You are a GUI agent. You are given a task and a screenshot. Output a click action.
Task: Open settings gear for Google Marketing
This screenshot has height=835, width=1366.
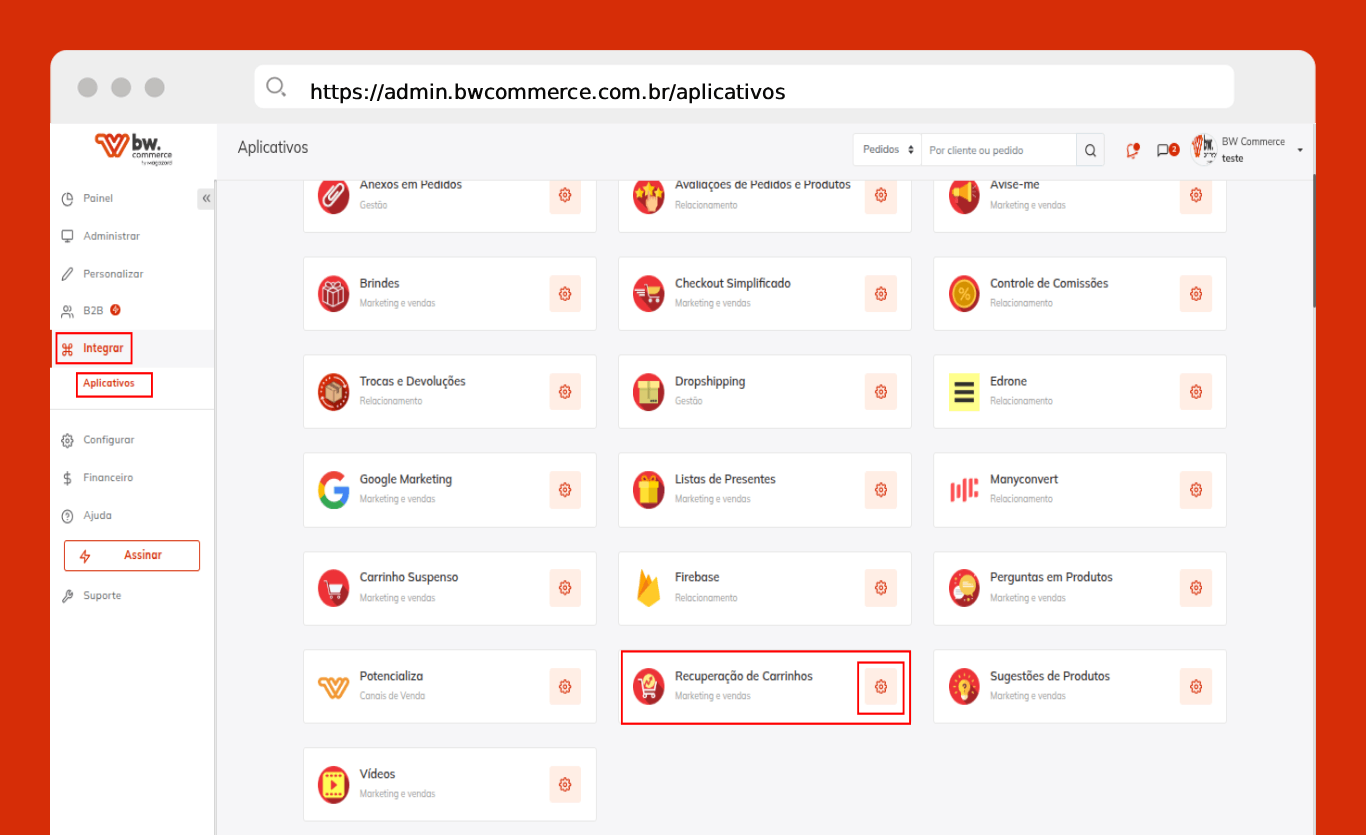[x=565, y=490]
